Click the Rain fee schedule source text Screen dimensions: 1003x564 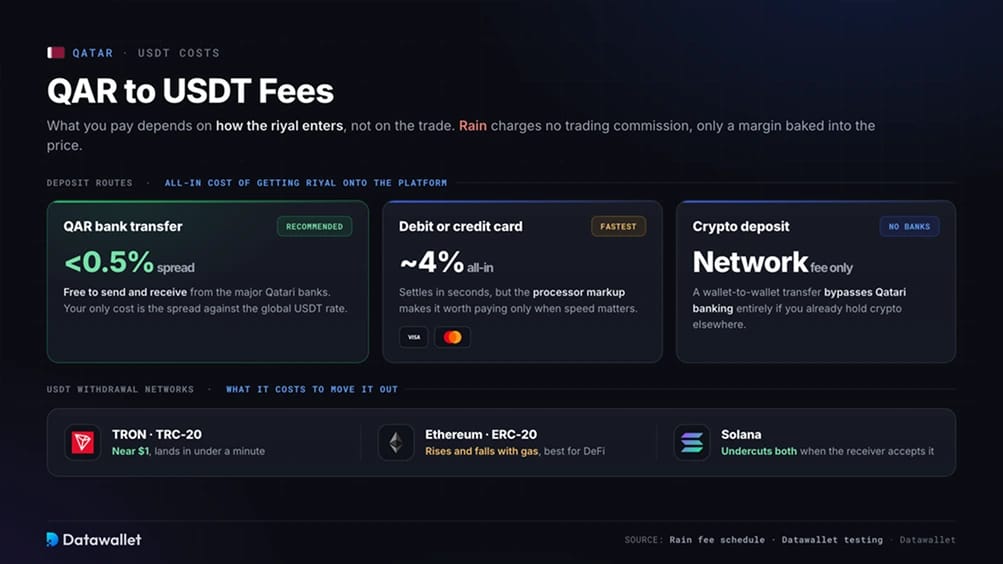click(717, 540)
